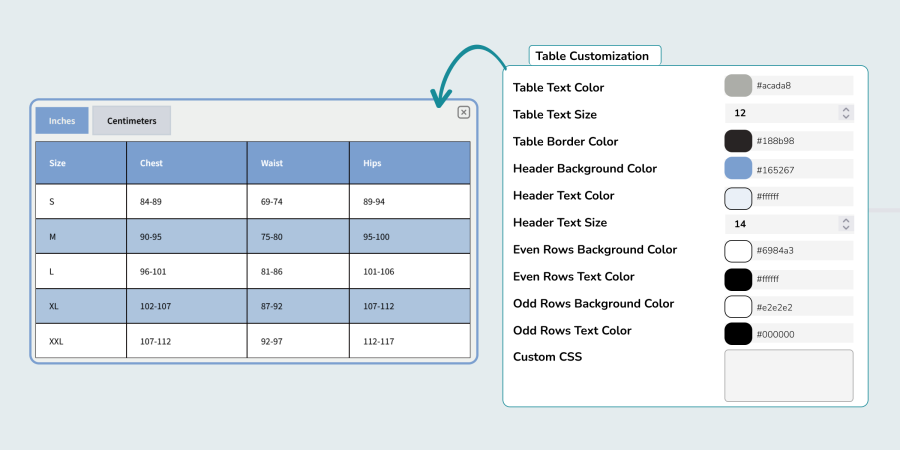Pick the Header Background Color swatch

coord(738,168)
